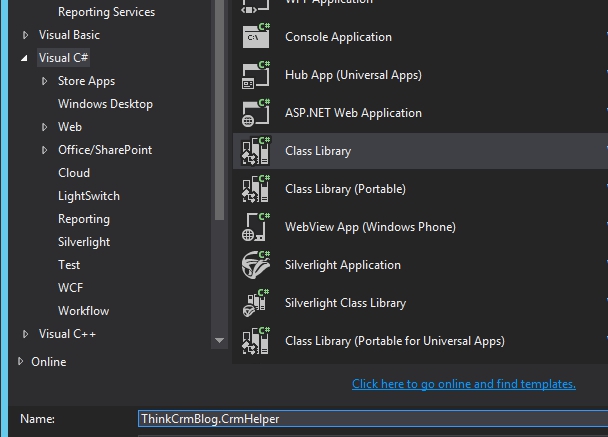Click the Silverlight Application icon
Image resolution: width=608 pixels, height=437 pixels.
coord(256,264)
